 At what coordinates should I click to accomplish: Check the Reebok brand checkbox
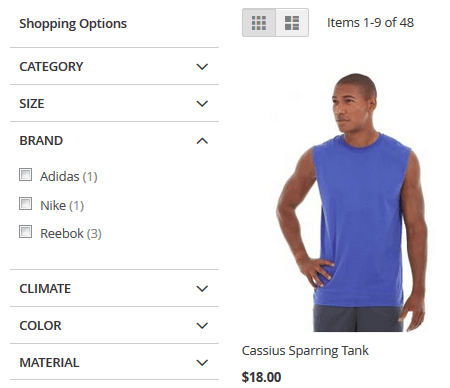tap(26, 232)
